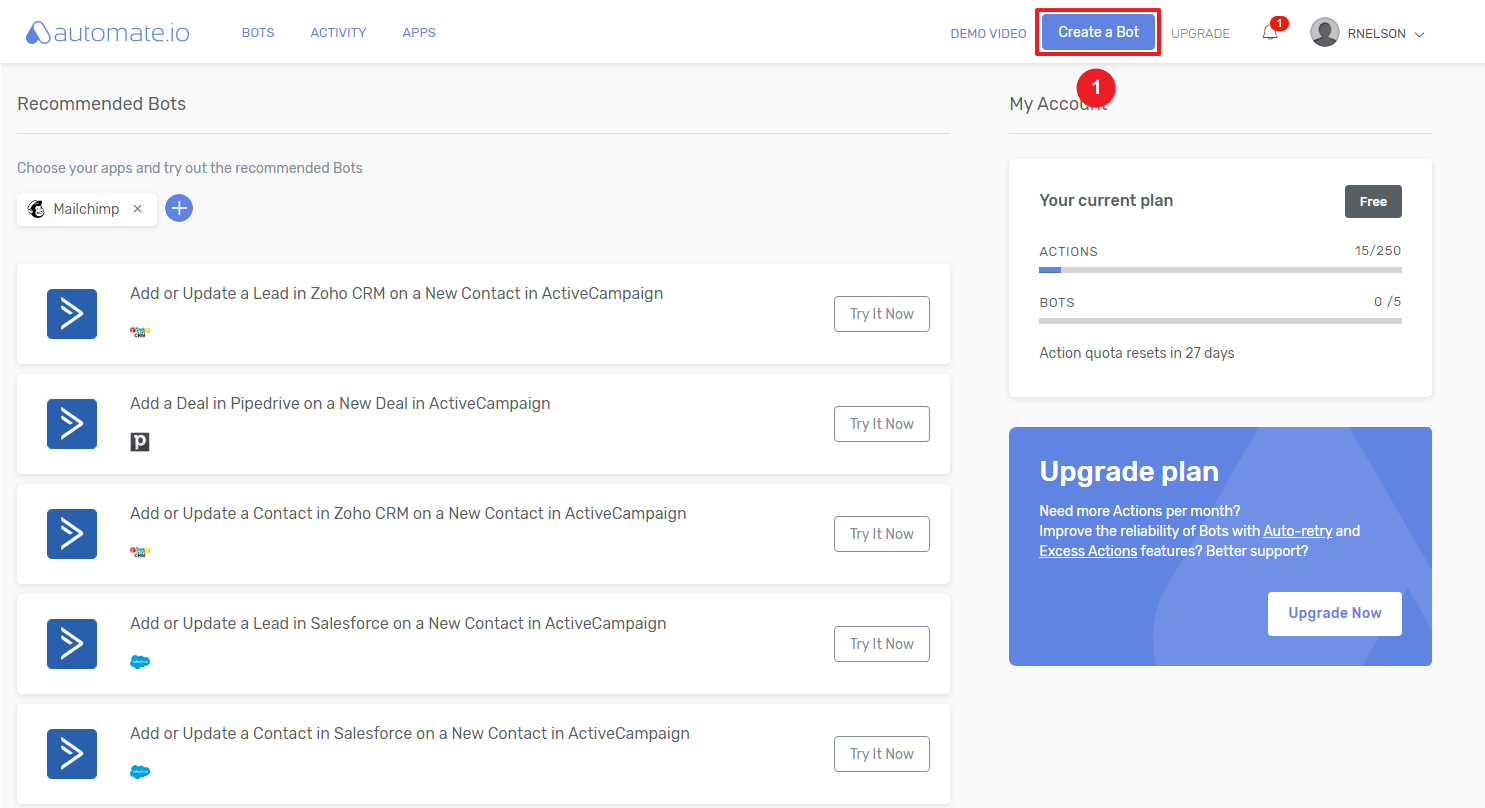
Task: Add another app with the plus icon
Action: pyautogui.click(x=179, y=208)
